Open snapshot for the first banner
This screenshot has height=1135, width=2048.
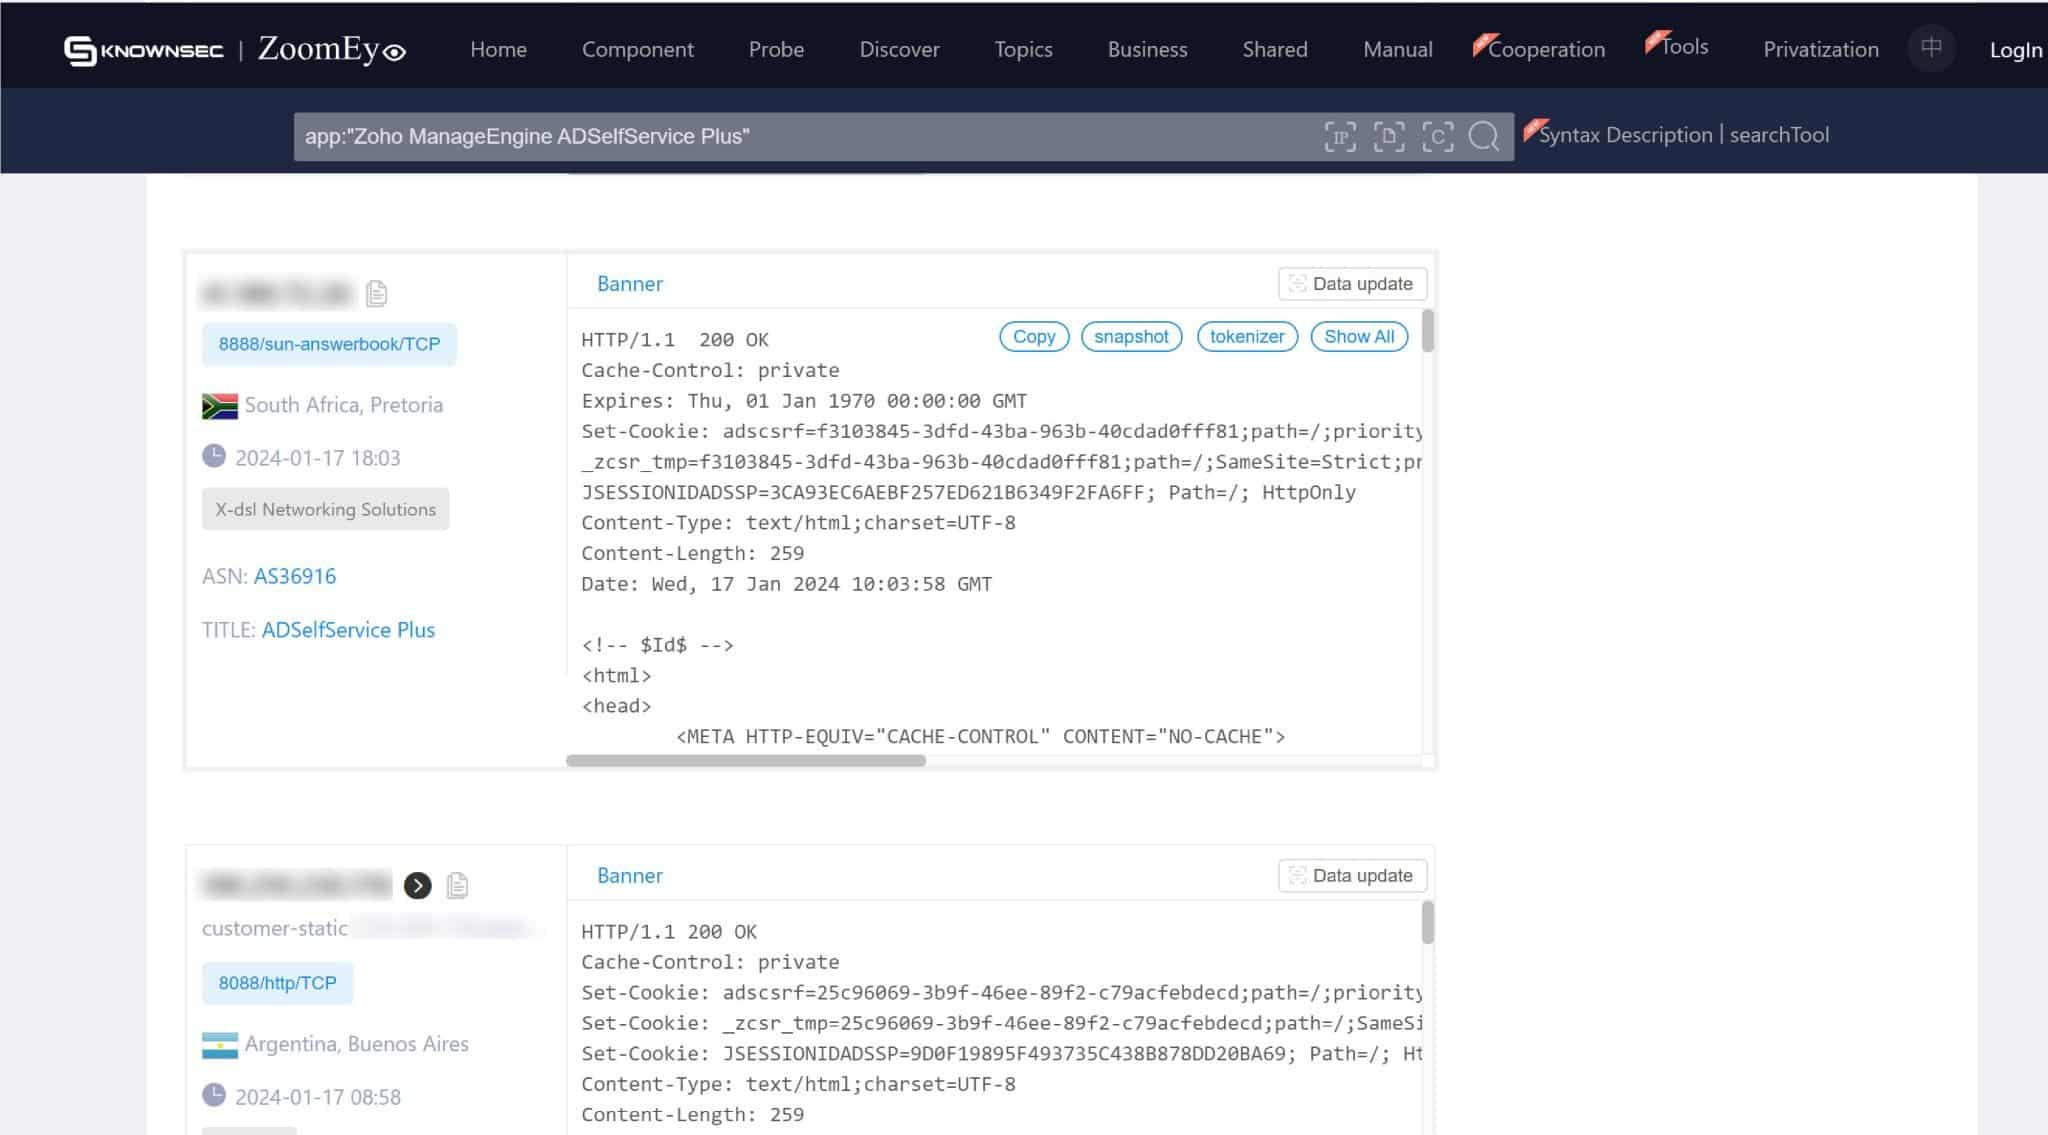(1130, 337)
